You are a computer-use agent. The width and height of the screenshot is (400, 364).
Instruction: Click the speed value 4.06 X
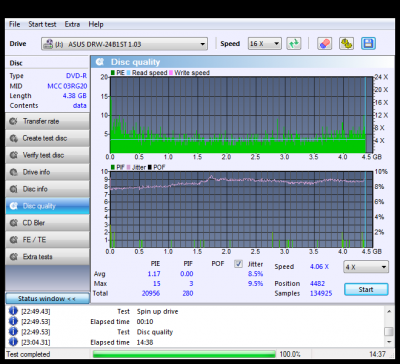[x=319, y=267]
